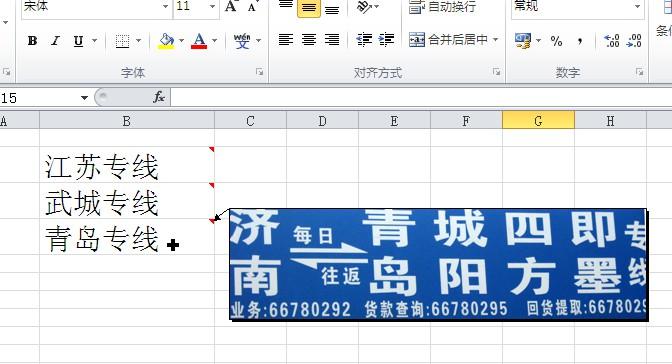672x364 pixels.
Task: Open fill color dropdown arrow
Action: coord(181,41)
